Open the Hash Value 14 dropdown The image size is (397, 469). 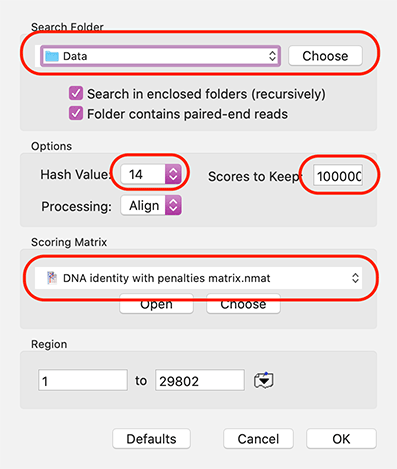tap(151, 174)
